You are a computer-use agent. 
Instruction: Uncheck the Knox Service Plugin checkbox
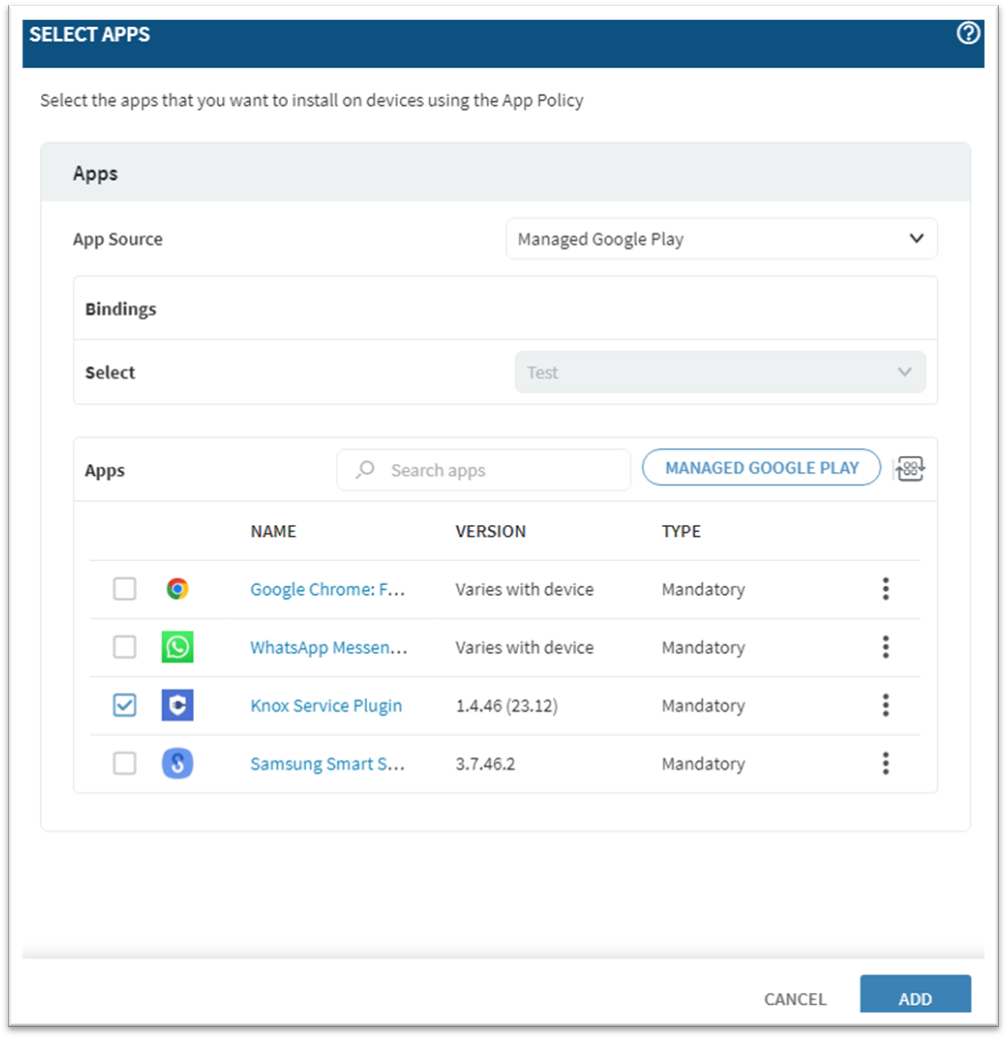click(x=124, y=706)
